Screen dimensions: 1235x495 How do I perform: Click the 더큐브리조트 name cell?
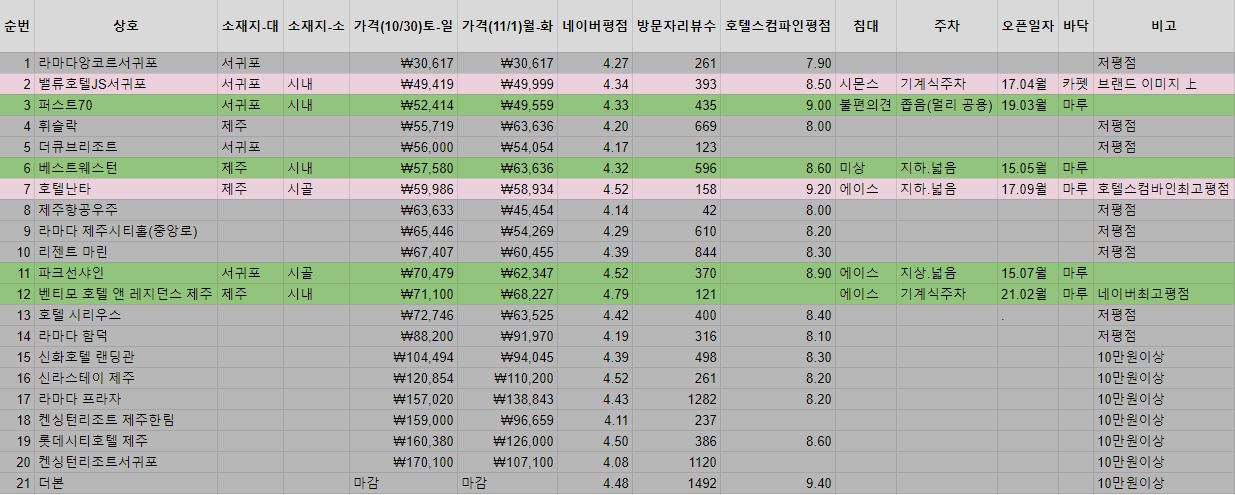click(126, 147)
